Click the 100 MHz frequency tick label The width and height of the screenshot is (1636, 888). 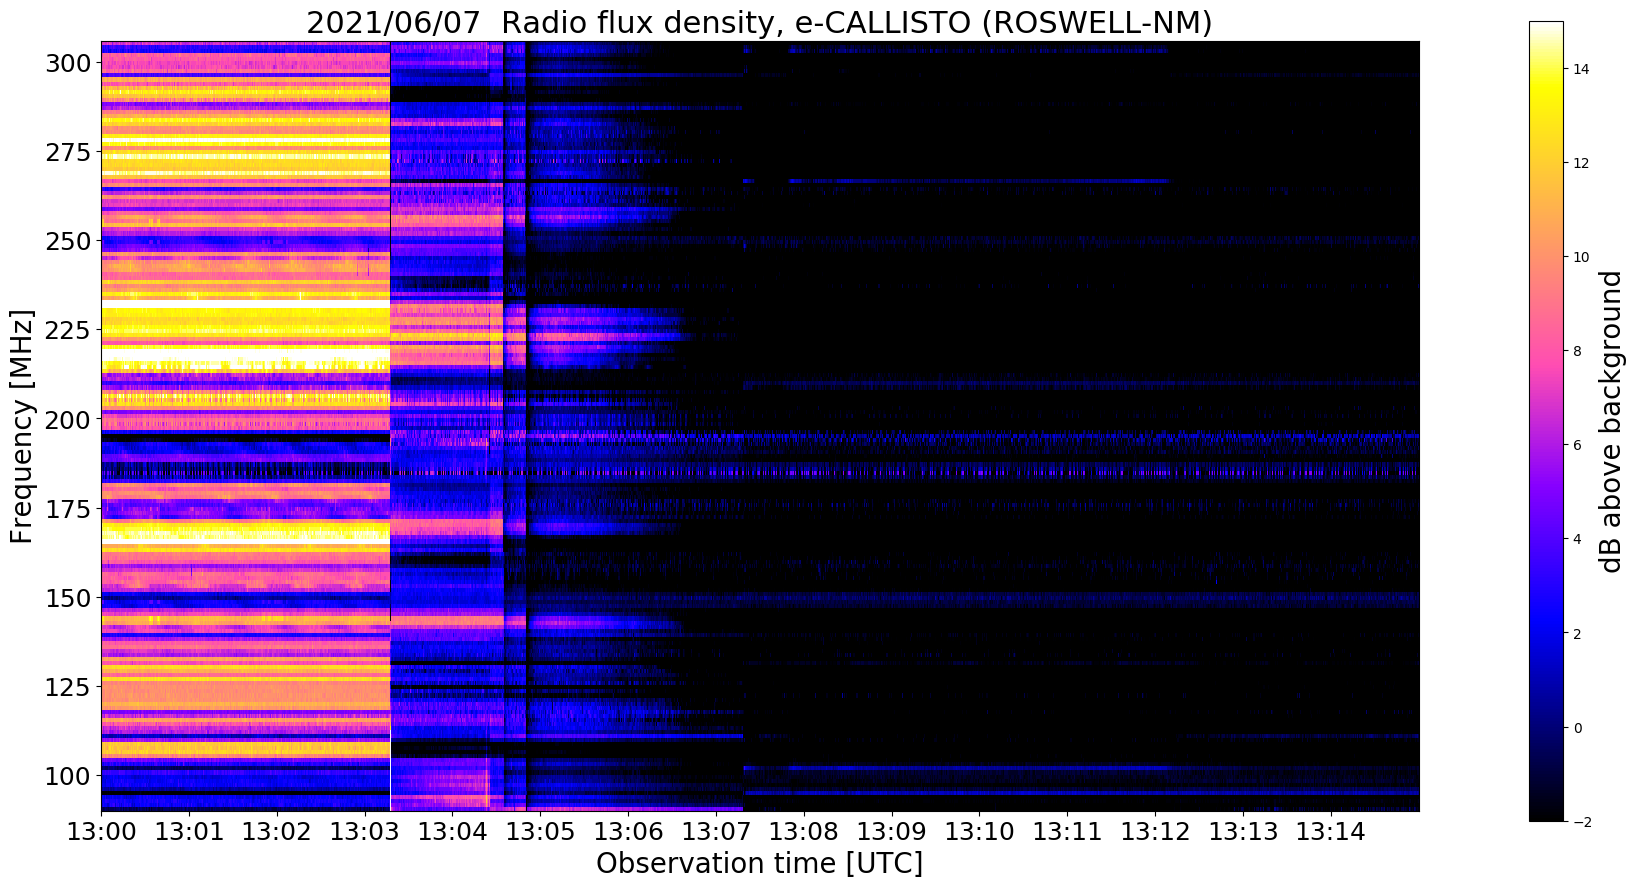click(67, 775)
